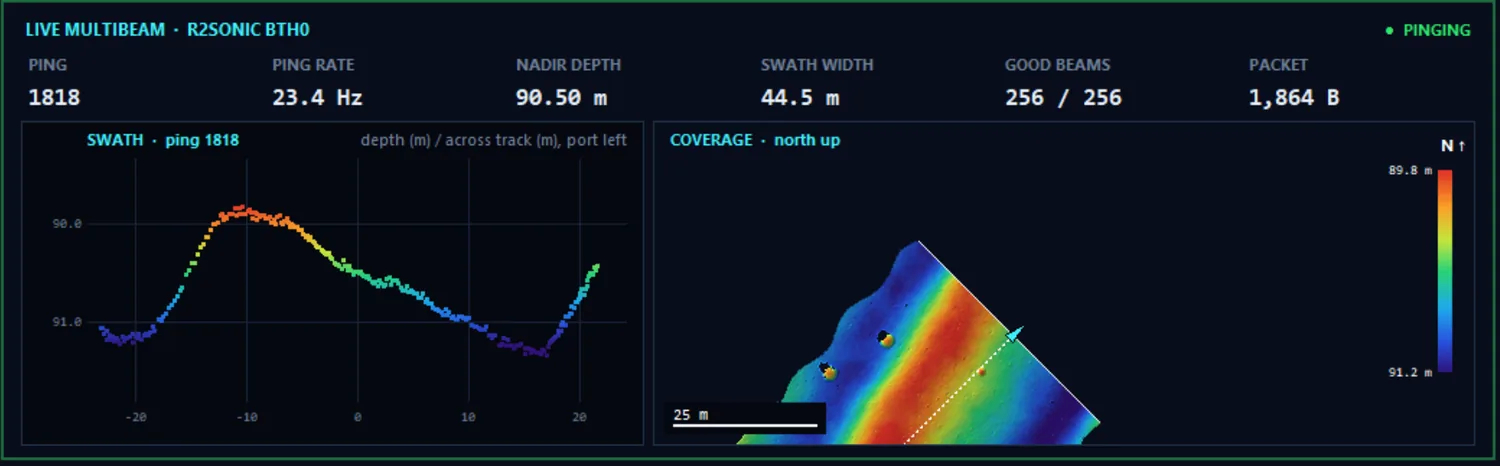
Task: Click the 10 across-track axis label
Action: pos(468,416)
